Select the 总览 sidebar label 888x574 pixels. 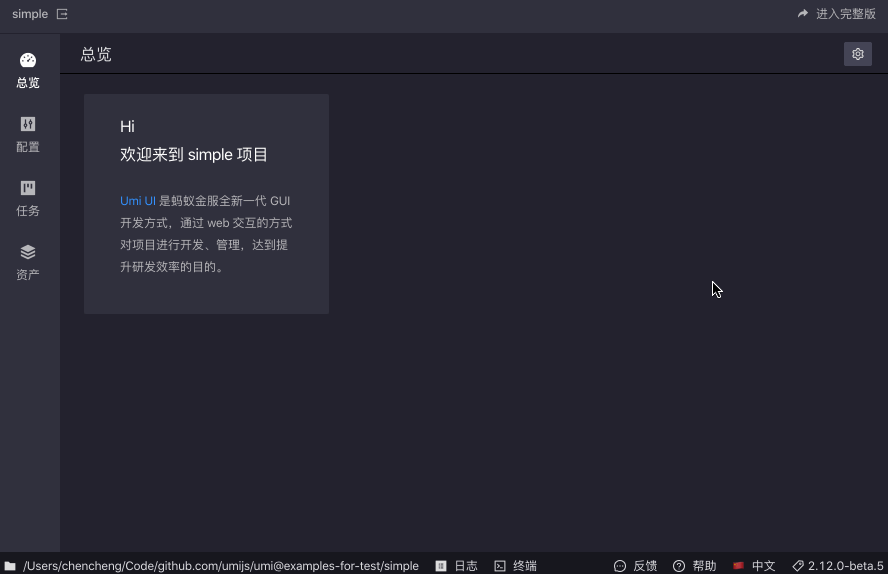(x=28, y=83)
